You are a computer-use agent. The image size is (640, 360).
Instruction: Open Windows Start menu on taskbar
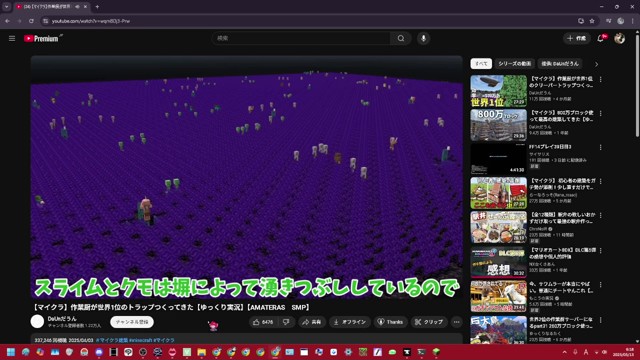pos(11,352)
